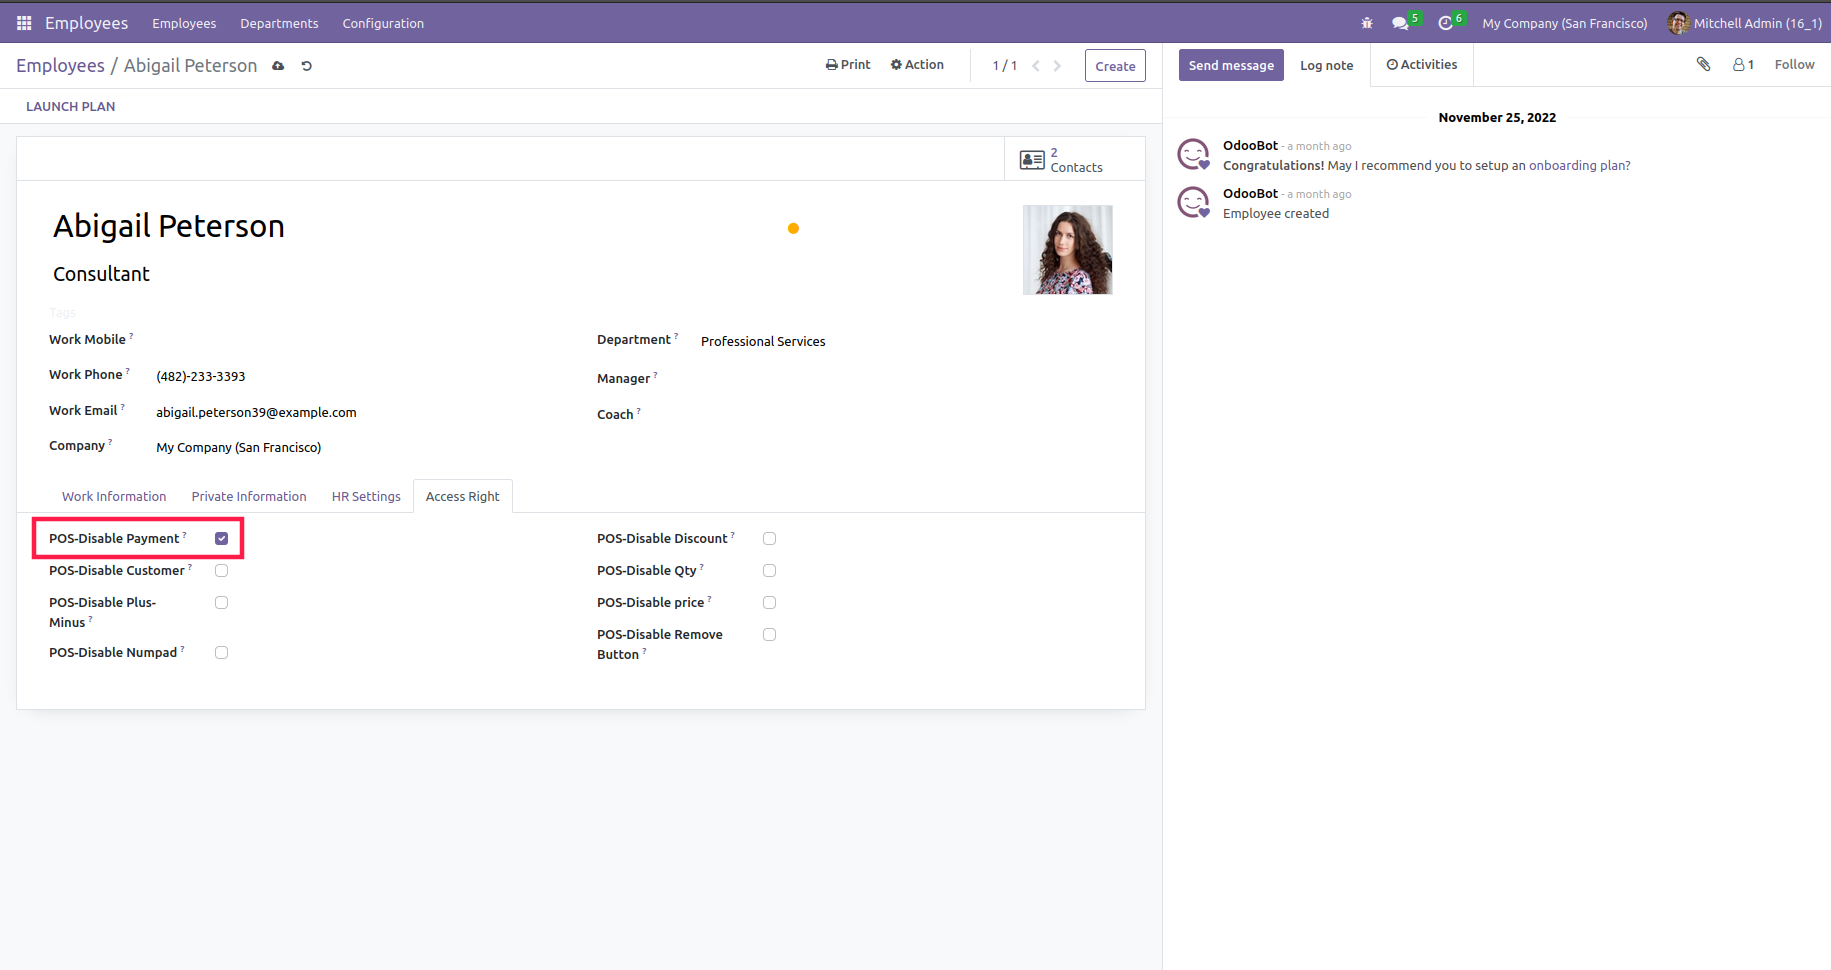Click the Work Phone number field

click(200, 377)
